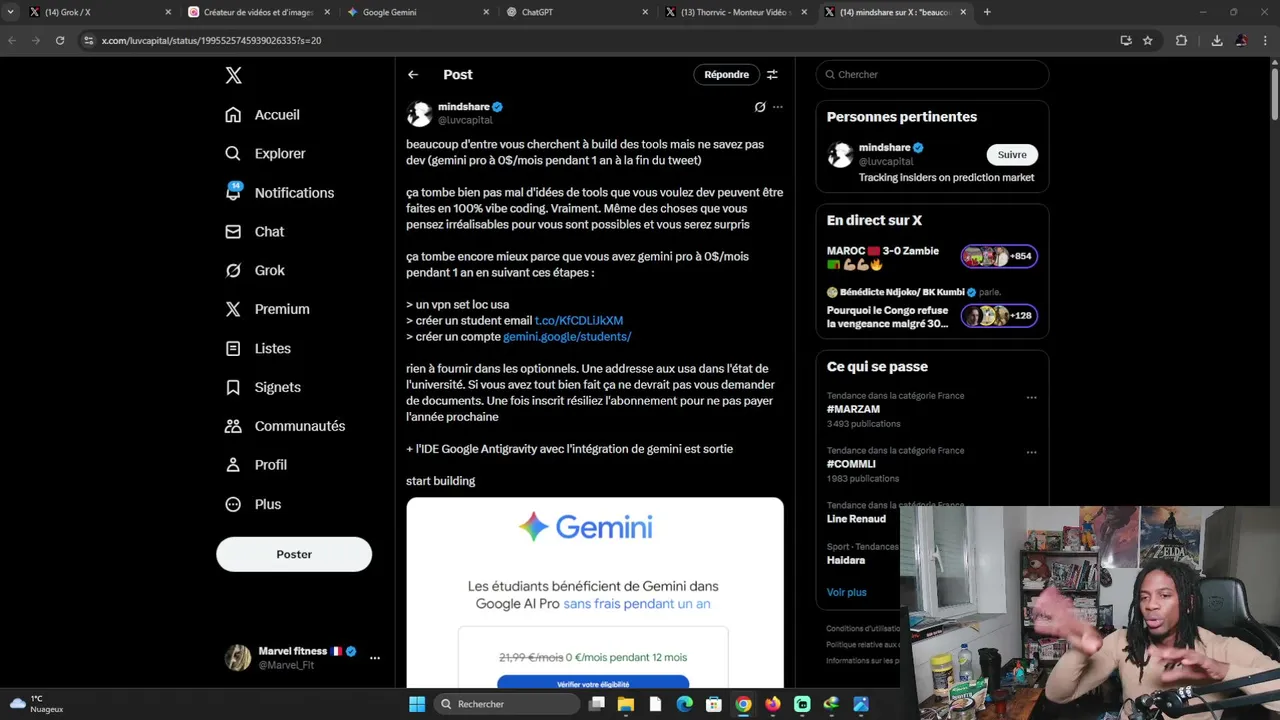
Task: Open the Gemini student offer image
Action: point(595,593)
